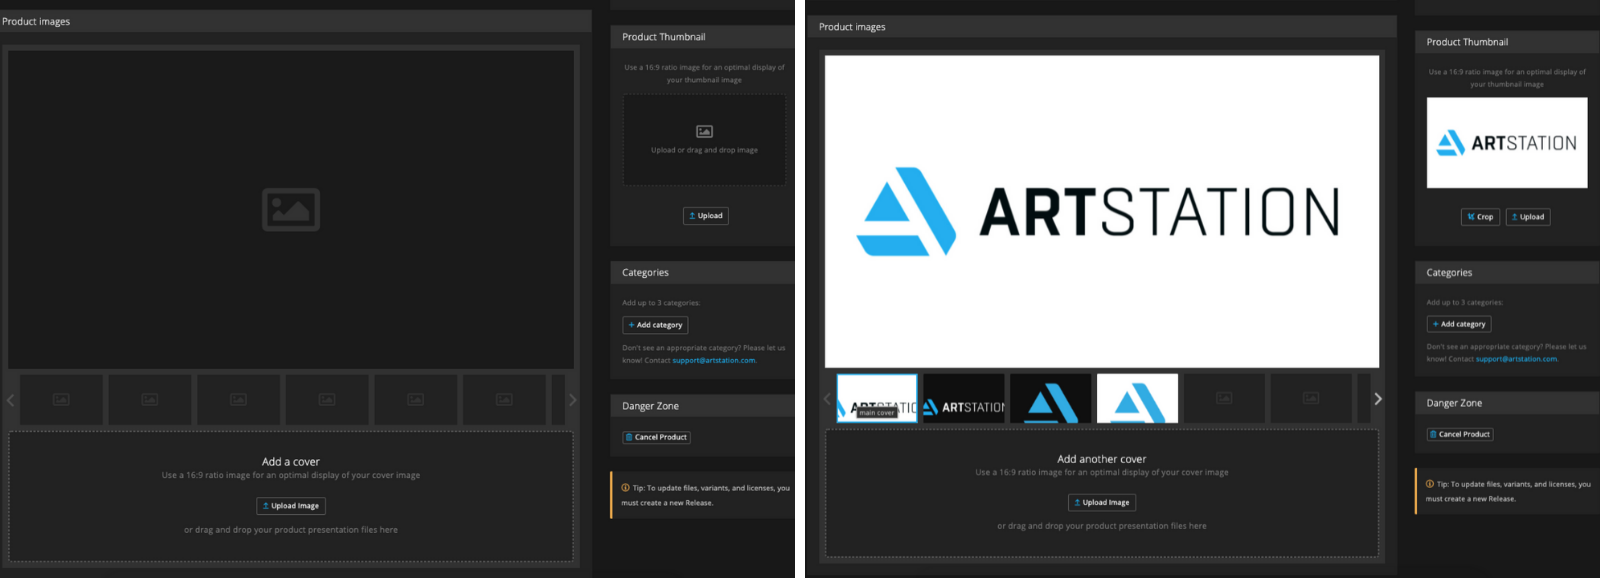Select the dark thumbnail showing the ARTSTATION wordmark

pos(964,398)
